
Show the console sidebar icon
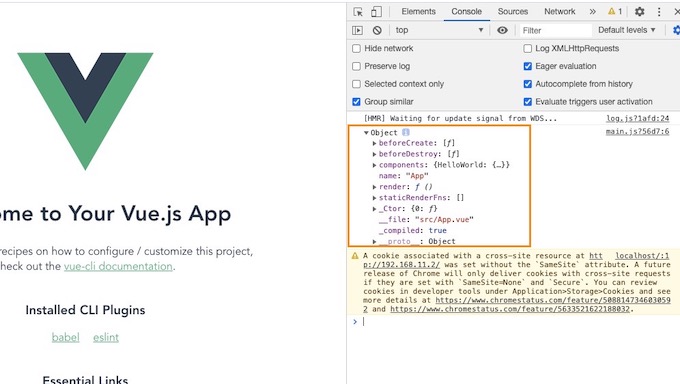[x=357, y=30]
